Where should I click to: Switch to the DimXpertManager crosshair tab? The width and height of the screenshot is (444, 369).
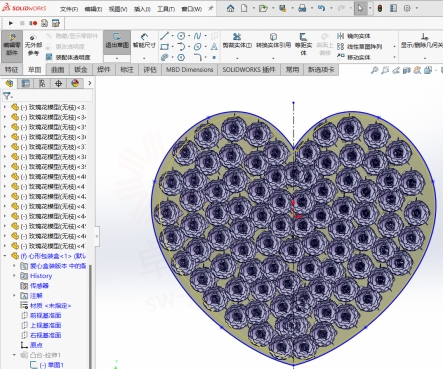pos(58,83)
